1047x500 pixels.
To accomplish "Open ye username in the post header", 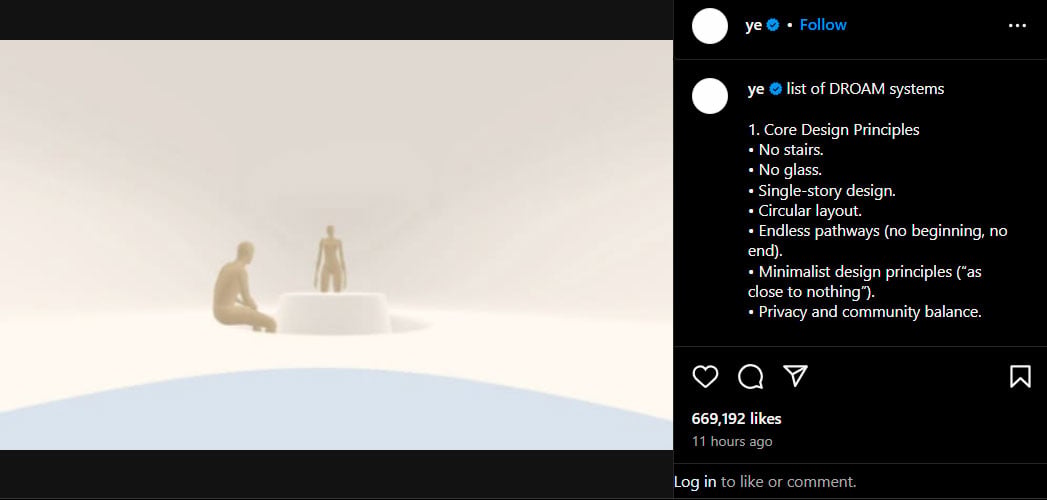I will 753,25.
